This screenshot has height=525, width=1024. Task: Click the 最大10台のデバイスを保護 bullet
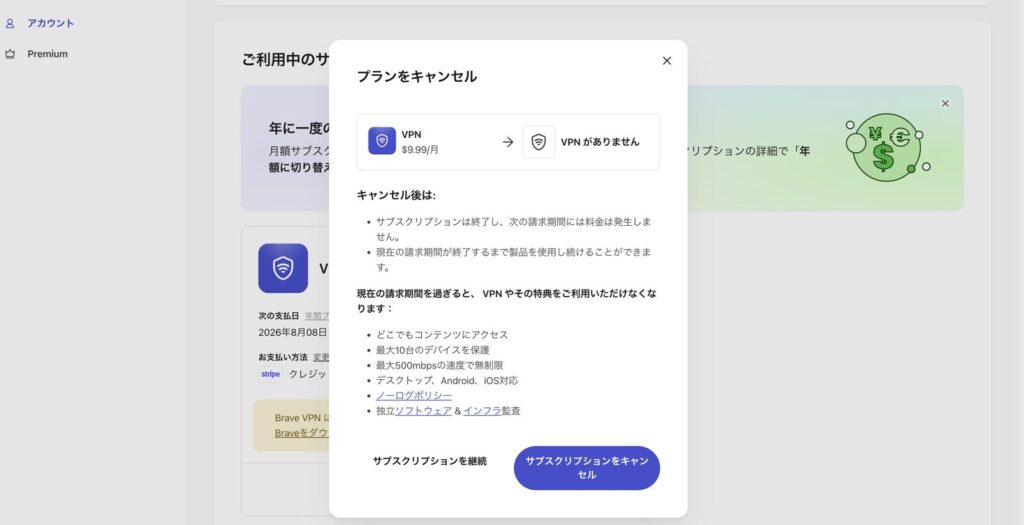(x=432, y=350)
